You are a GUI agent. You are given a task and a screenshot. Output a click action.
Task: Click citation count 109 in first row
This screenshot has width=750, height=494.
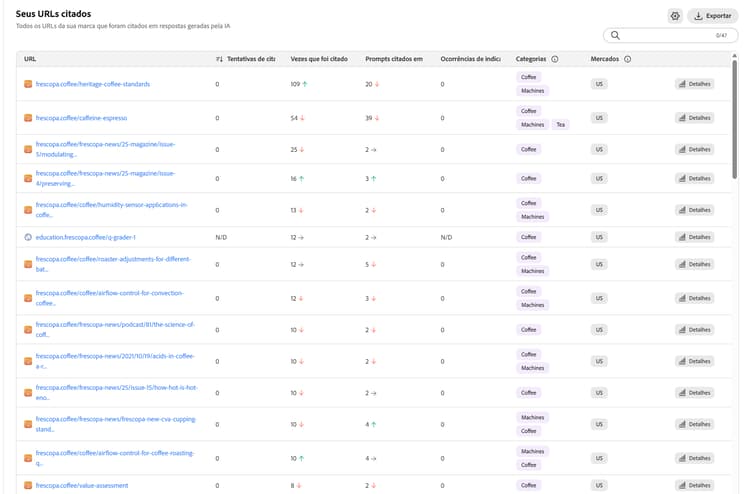click(x=295, y=84)
